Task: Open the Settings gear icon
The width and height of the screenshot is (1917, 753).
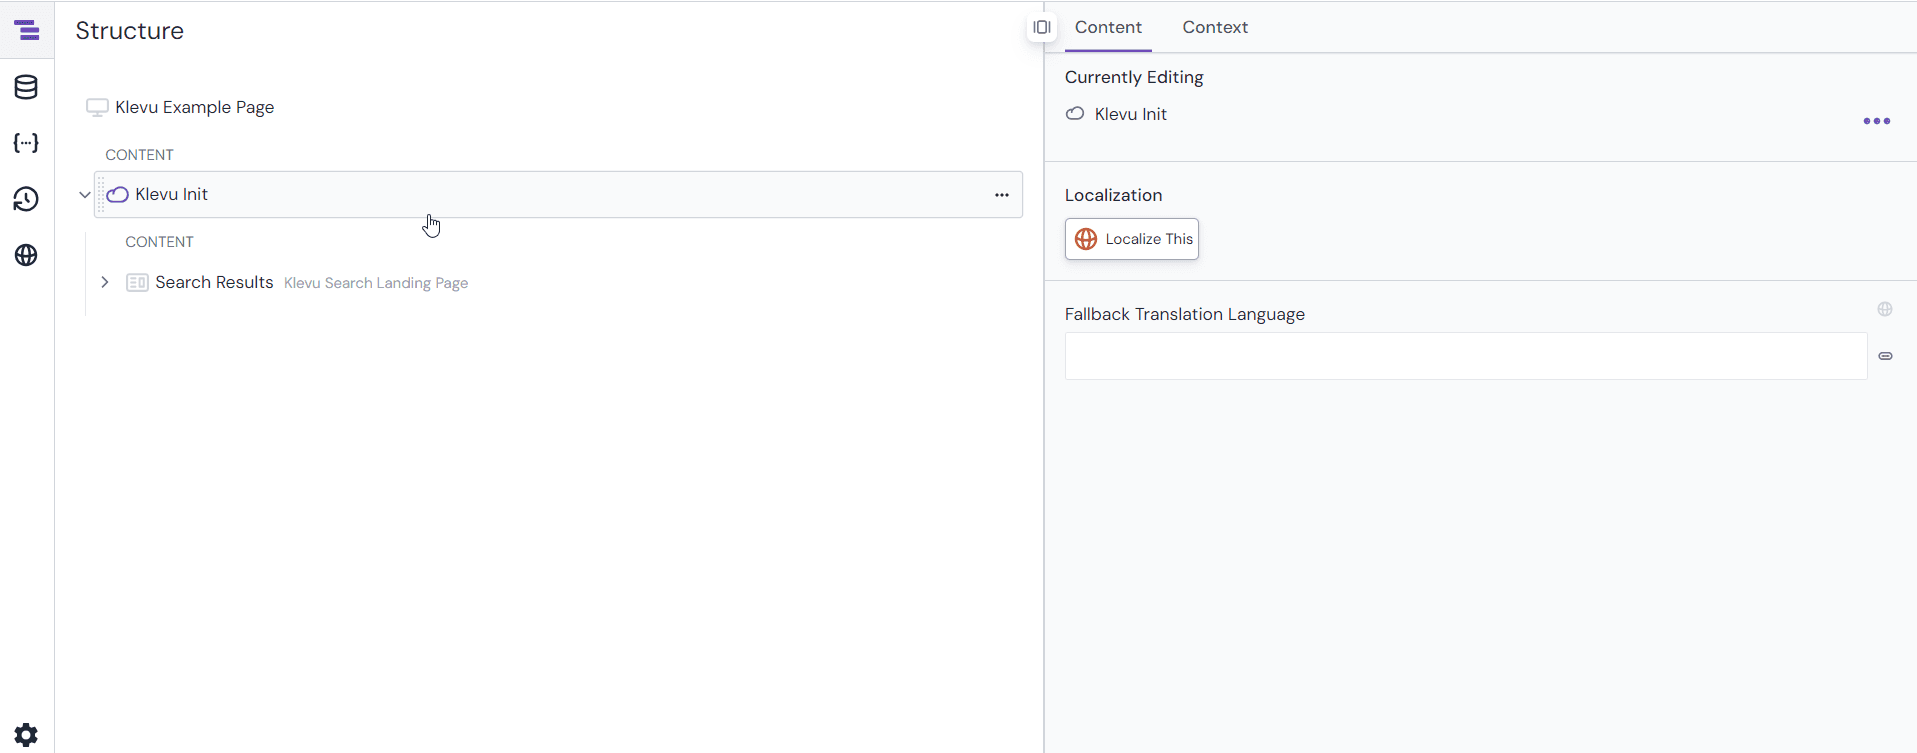Action: pyautogui.click(x=27, y=735)
